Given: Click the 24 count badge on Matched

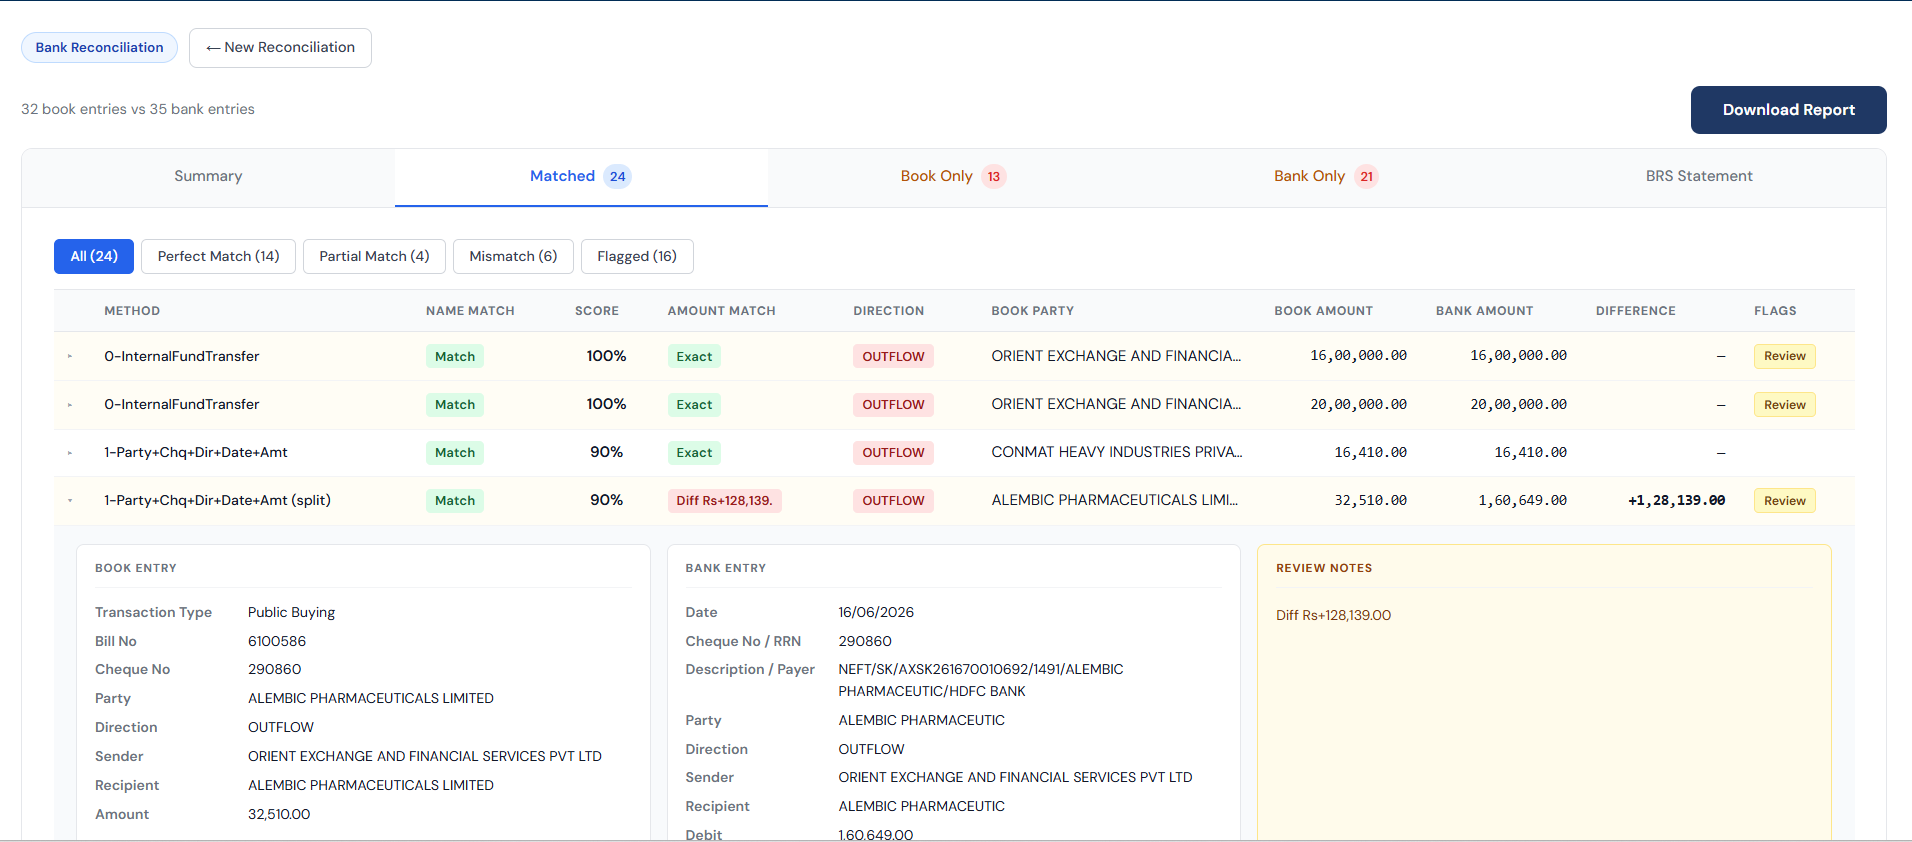Looking at the screenshot, I should pos(618,177).
